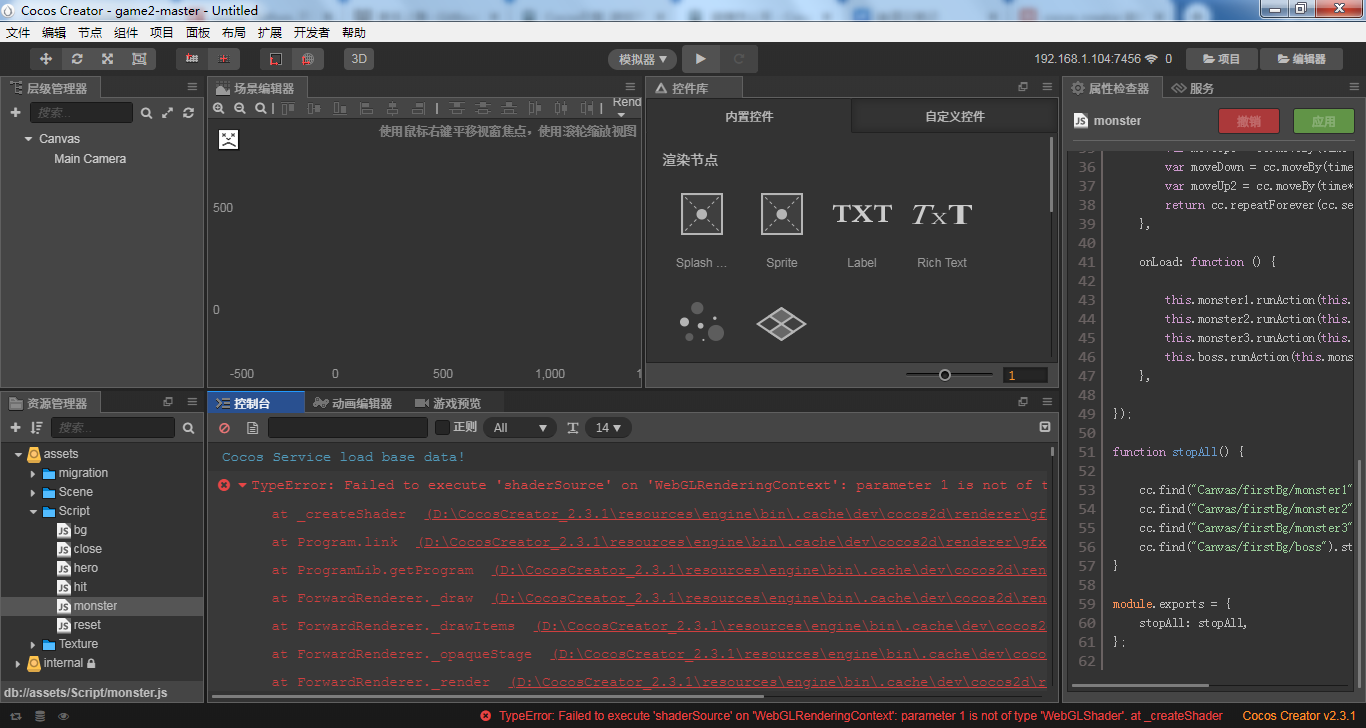This screenshot has height=728, width=1366.
Task: Switch to the 属性检查器 tab
Action: pos(1110,88)
